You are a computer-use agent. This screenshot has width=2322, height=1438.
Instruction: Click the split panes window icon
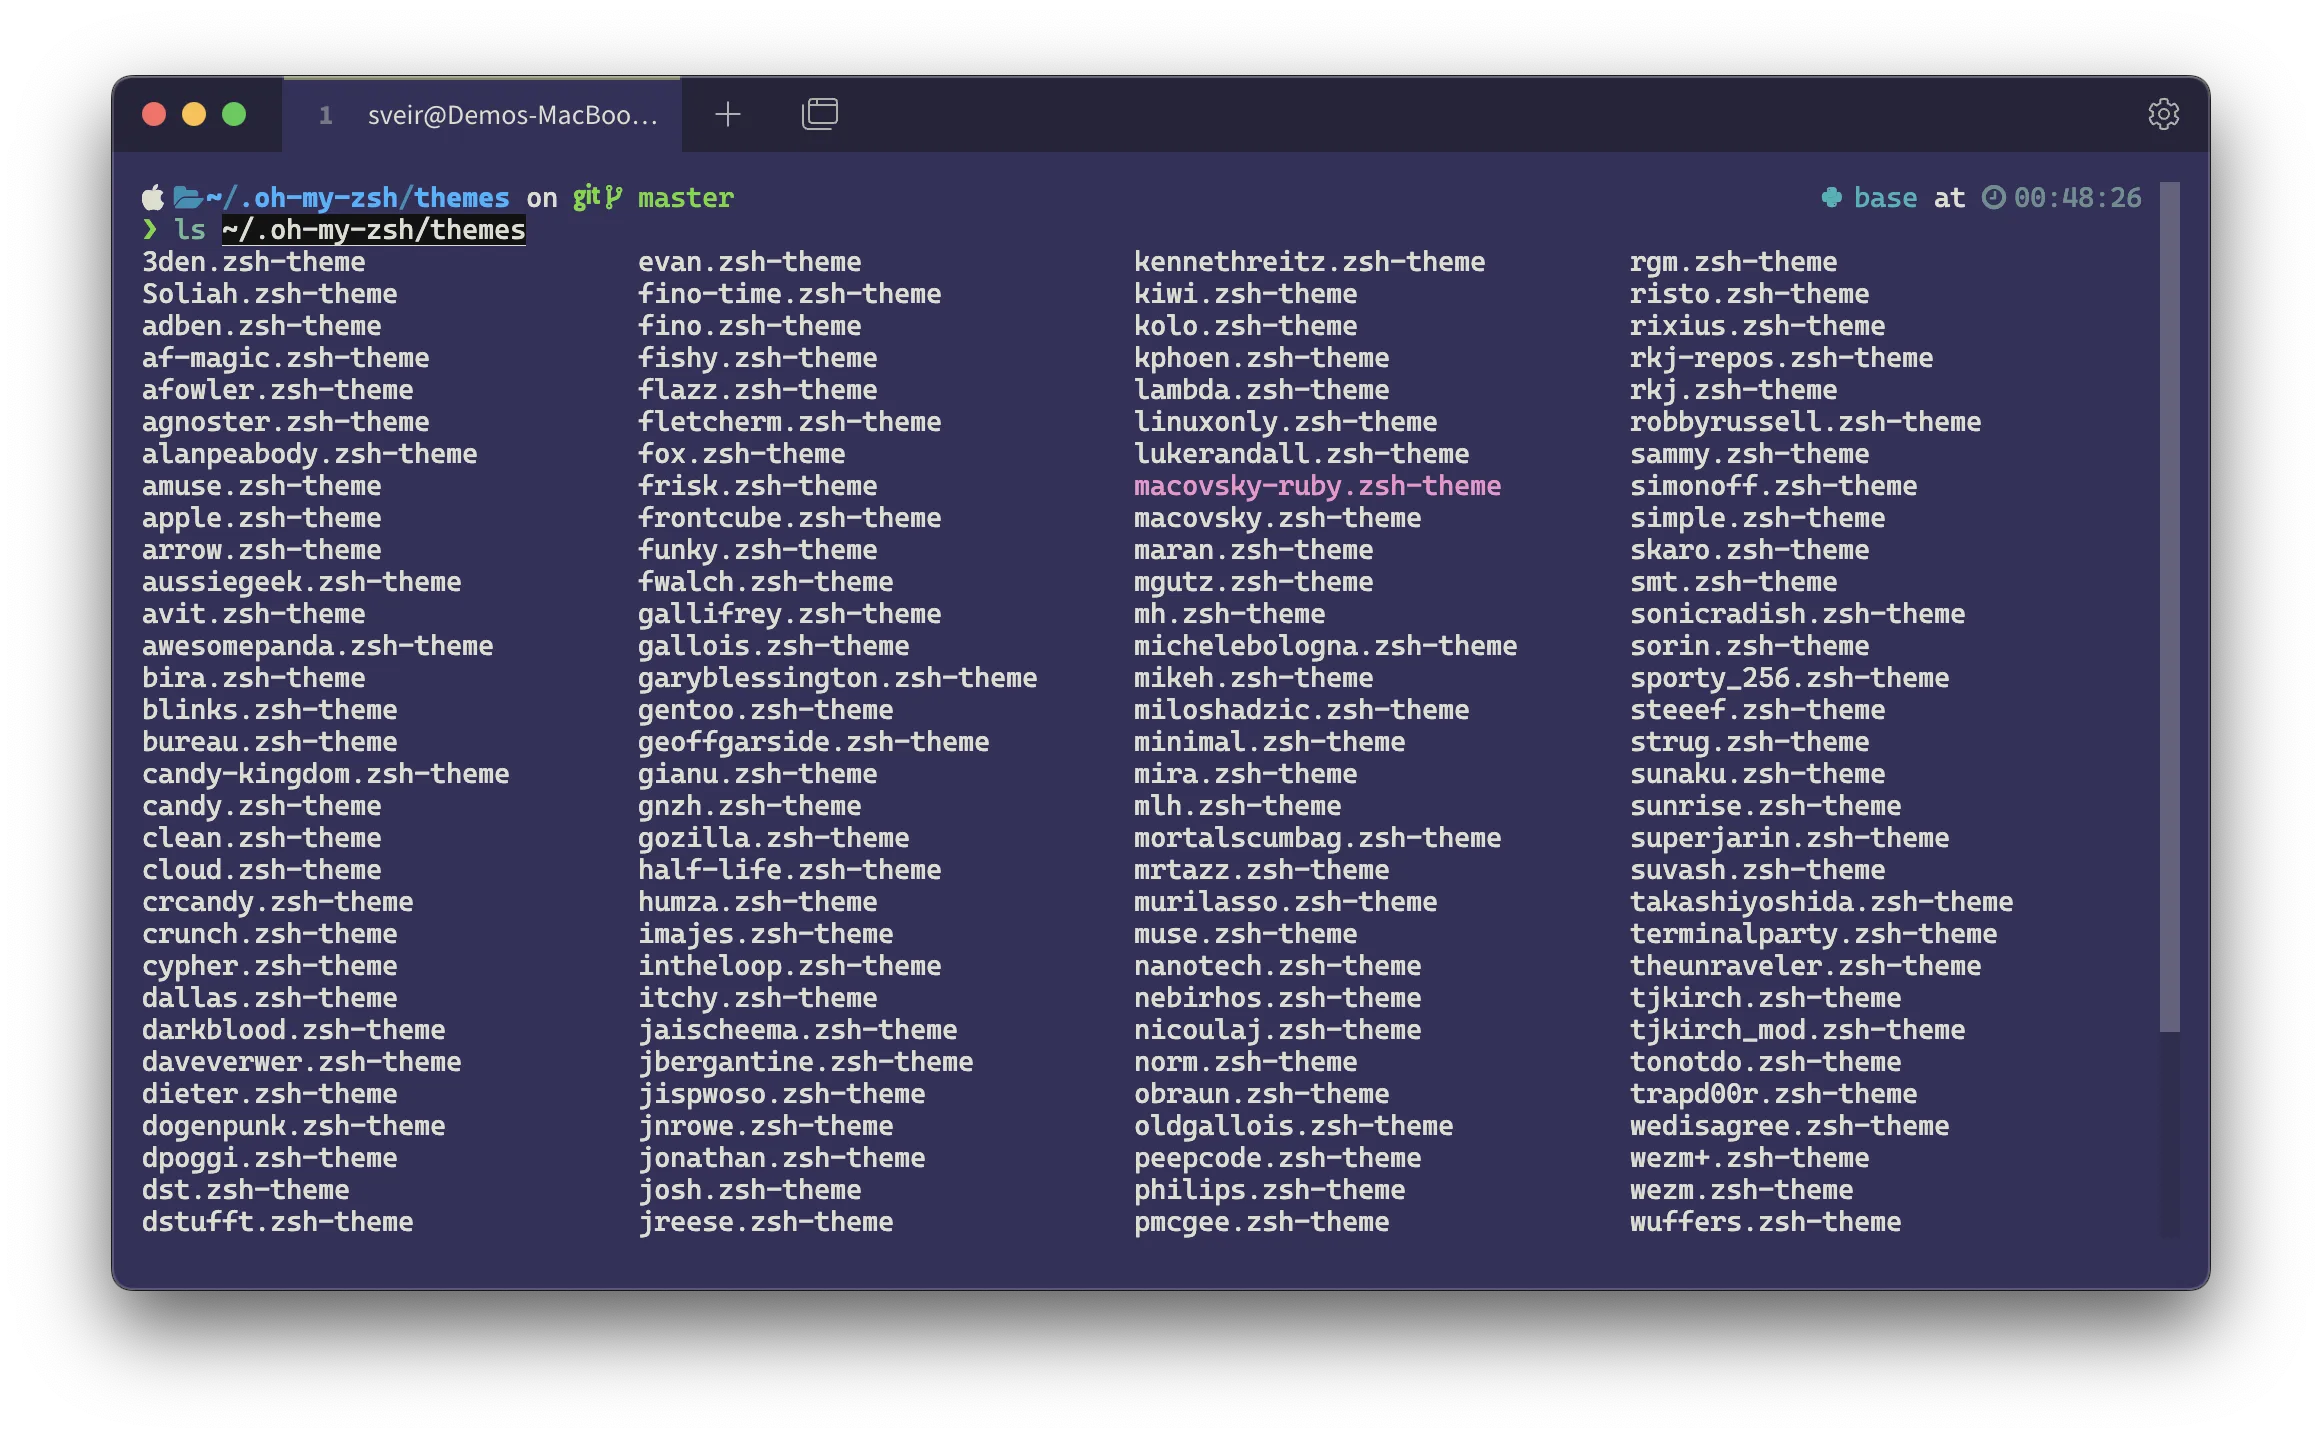tap(819, 114)
